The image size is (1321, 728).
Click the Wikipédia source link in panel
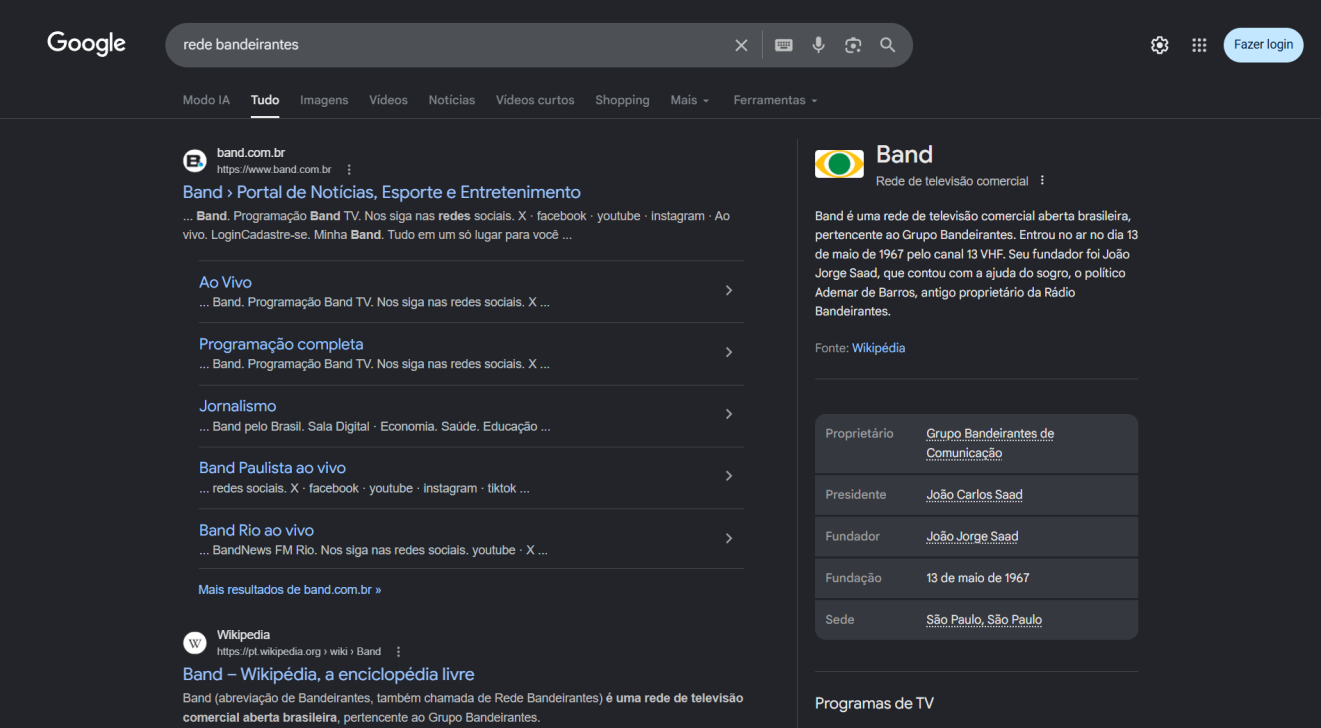coord(878,348)
